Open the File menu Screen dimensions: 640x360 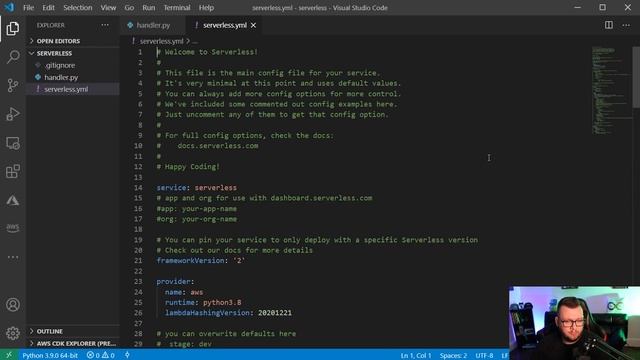pyautogui.click(x=29, y=8)
